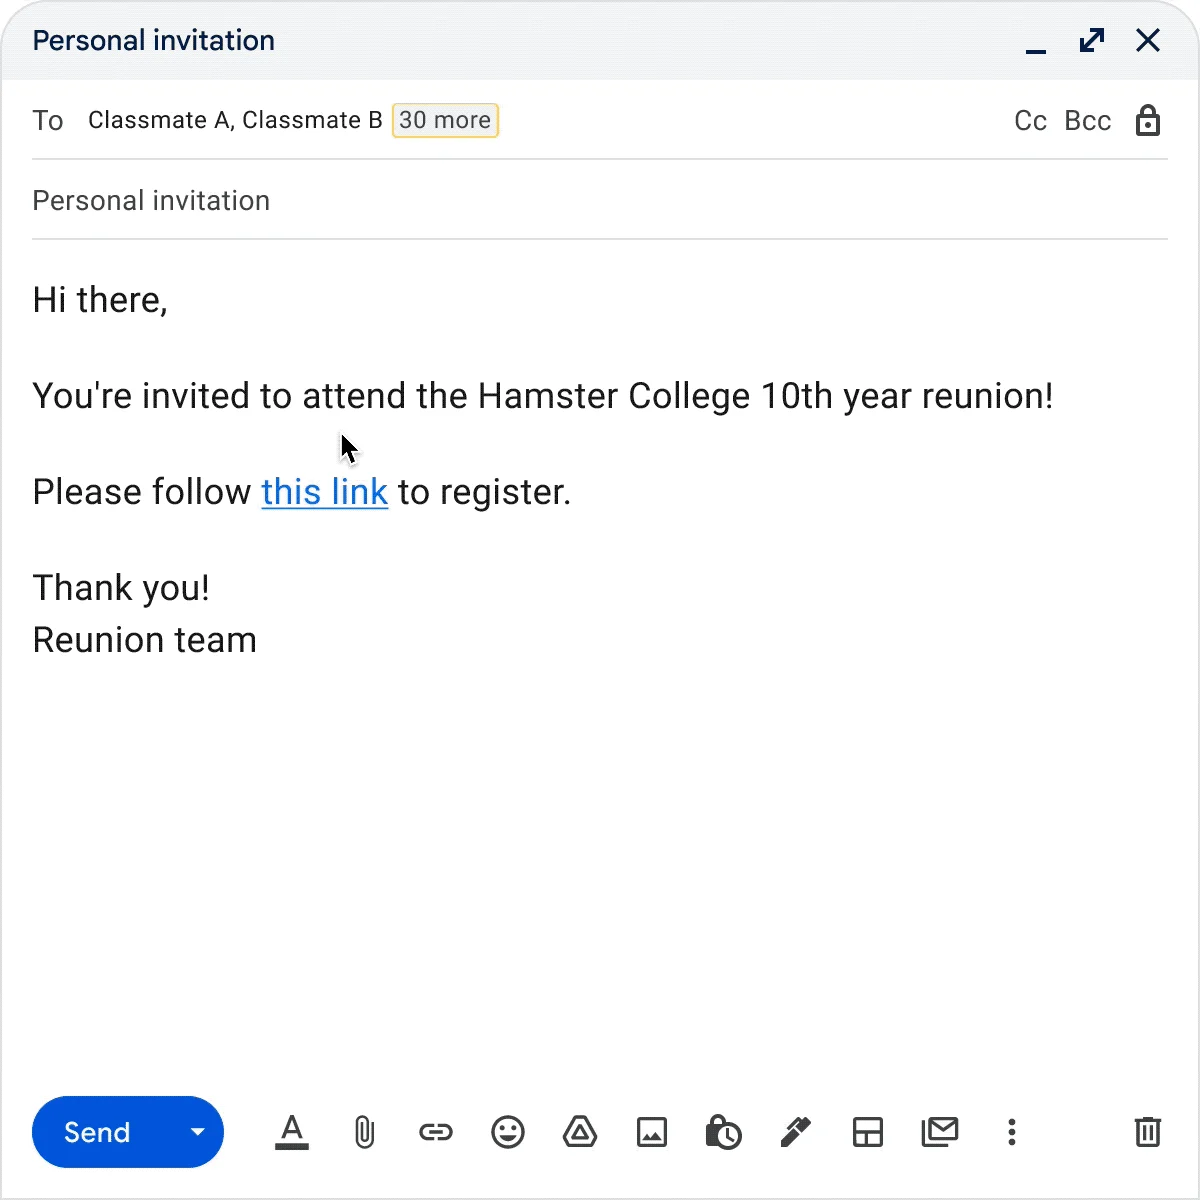
Task: Open multi-send mode with the envelope icon
Action: (x=939, y=1132)
